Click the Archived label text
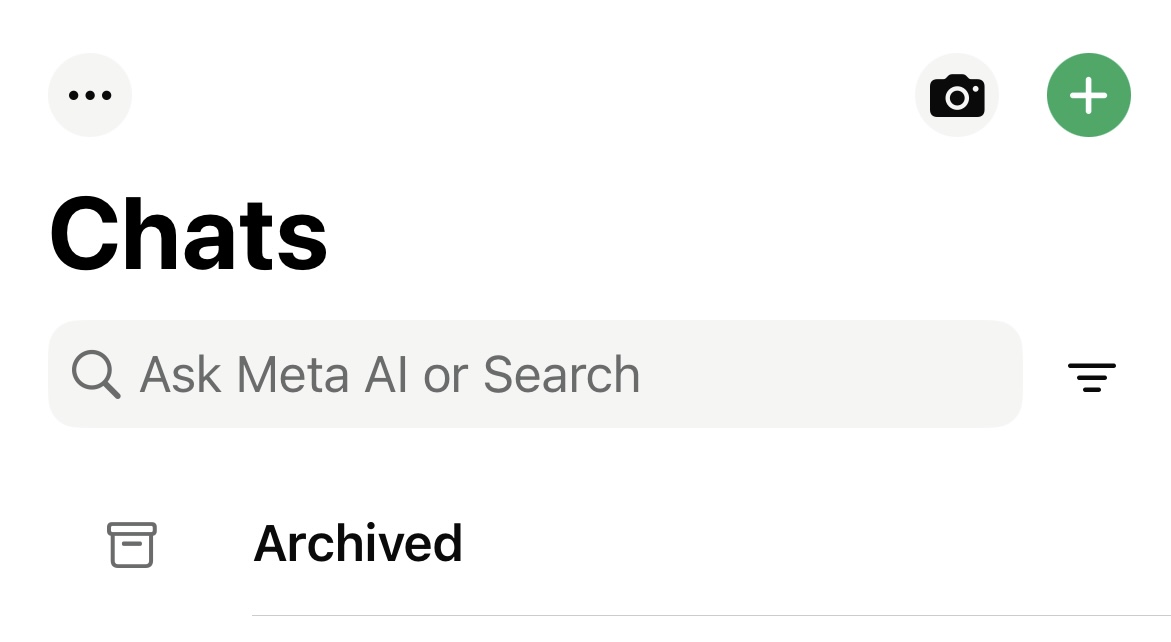The width and height of the screenshot is (1171, 642). click(358, 543)
